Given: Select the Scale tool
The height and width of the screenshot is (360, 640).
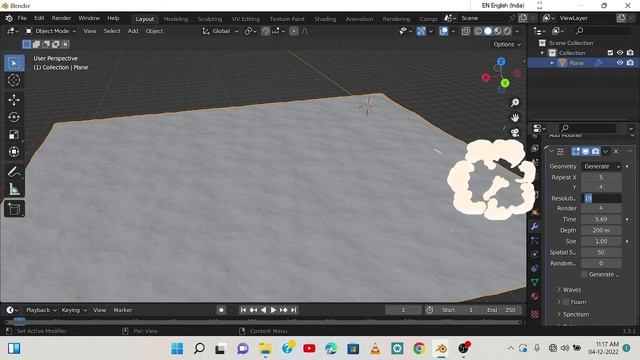Looking at the screenshot, I should [14, 135].
